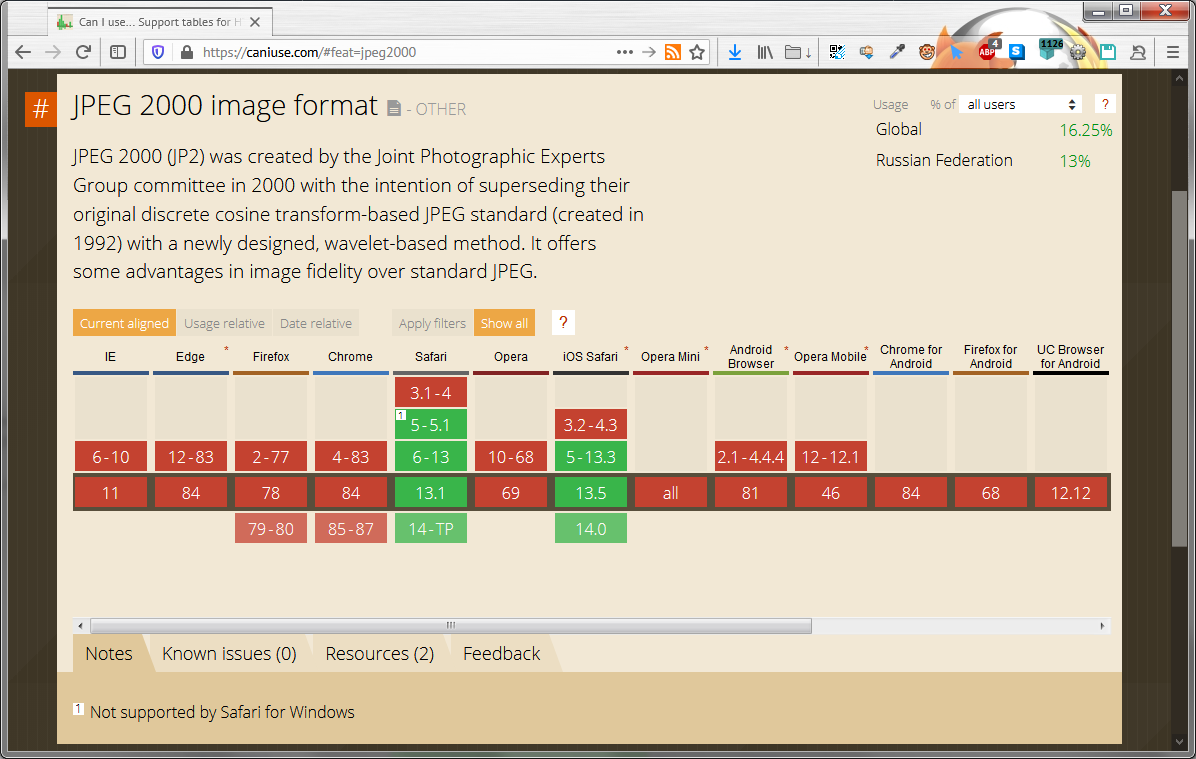Bookmark this page with the star
Image resolution: width=1196 pixels, height=759 pixels.
click(696, 52)
